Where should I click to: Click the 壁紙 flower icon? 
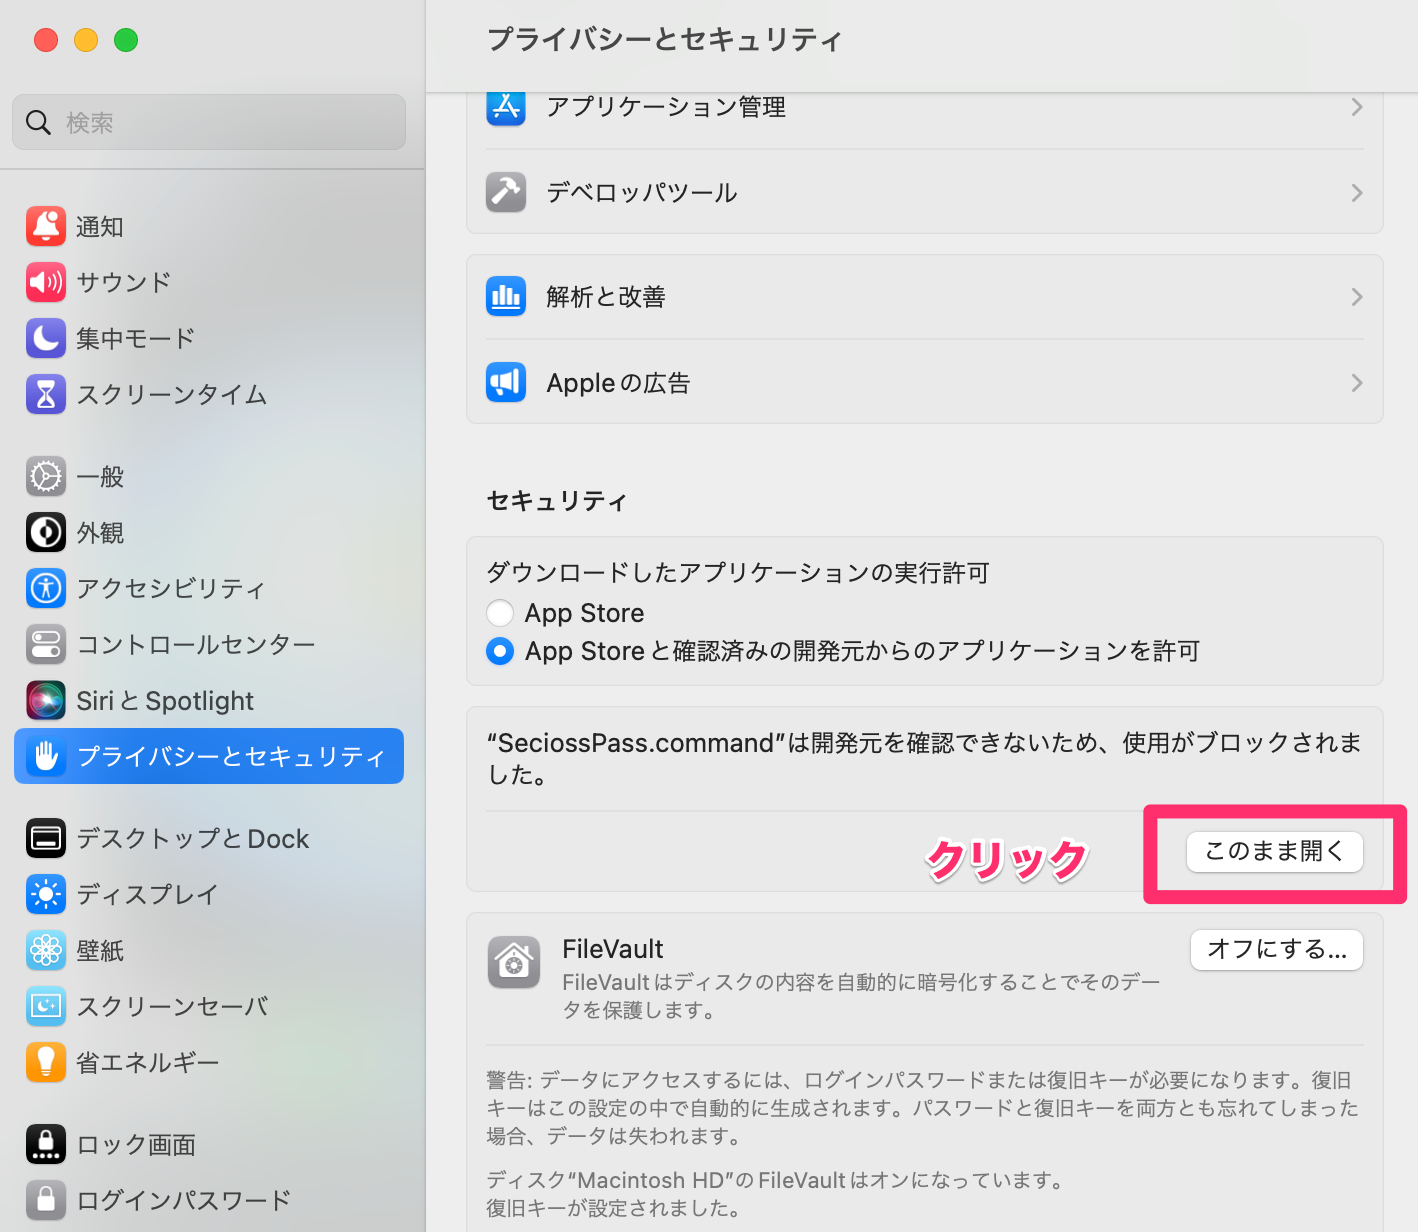tap(46, 951)
